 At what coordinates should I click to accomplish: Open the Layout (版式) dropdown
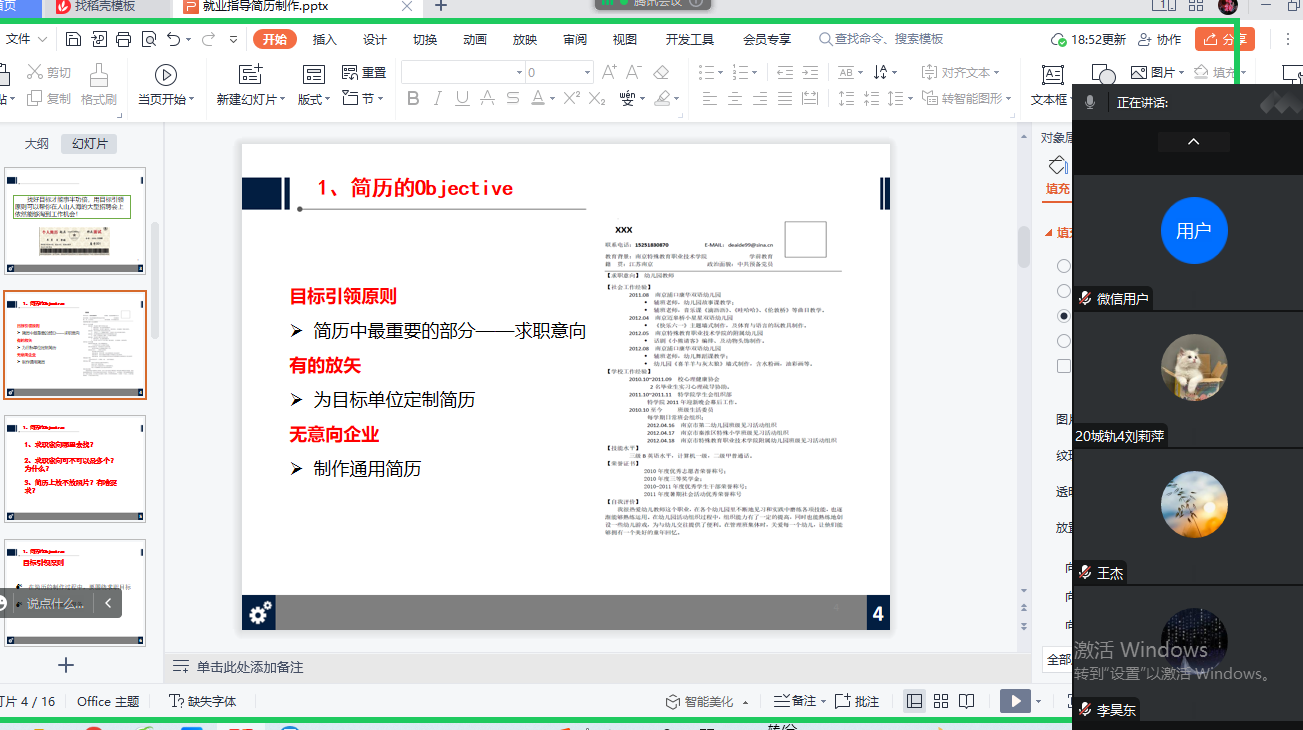(x=314, y=99)
